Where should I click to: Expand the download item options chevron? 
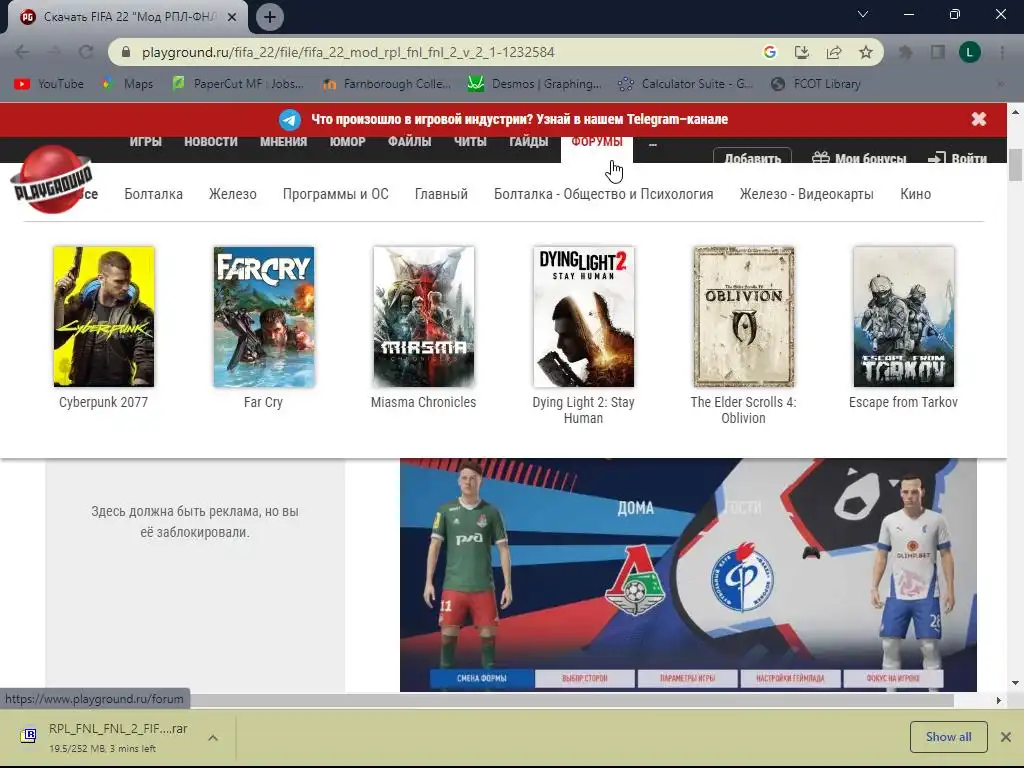(213, 738)
